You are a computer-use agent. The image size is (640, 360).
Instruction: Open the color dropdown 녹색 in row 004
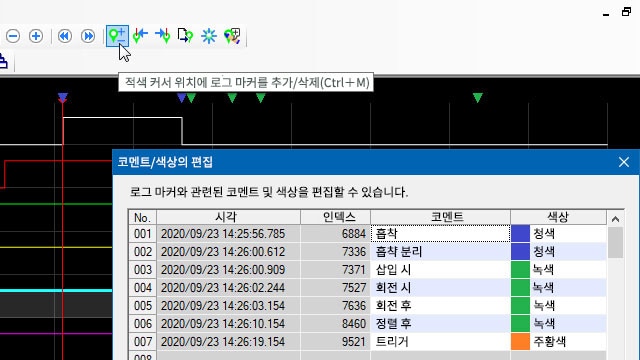(568, 287)
